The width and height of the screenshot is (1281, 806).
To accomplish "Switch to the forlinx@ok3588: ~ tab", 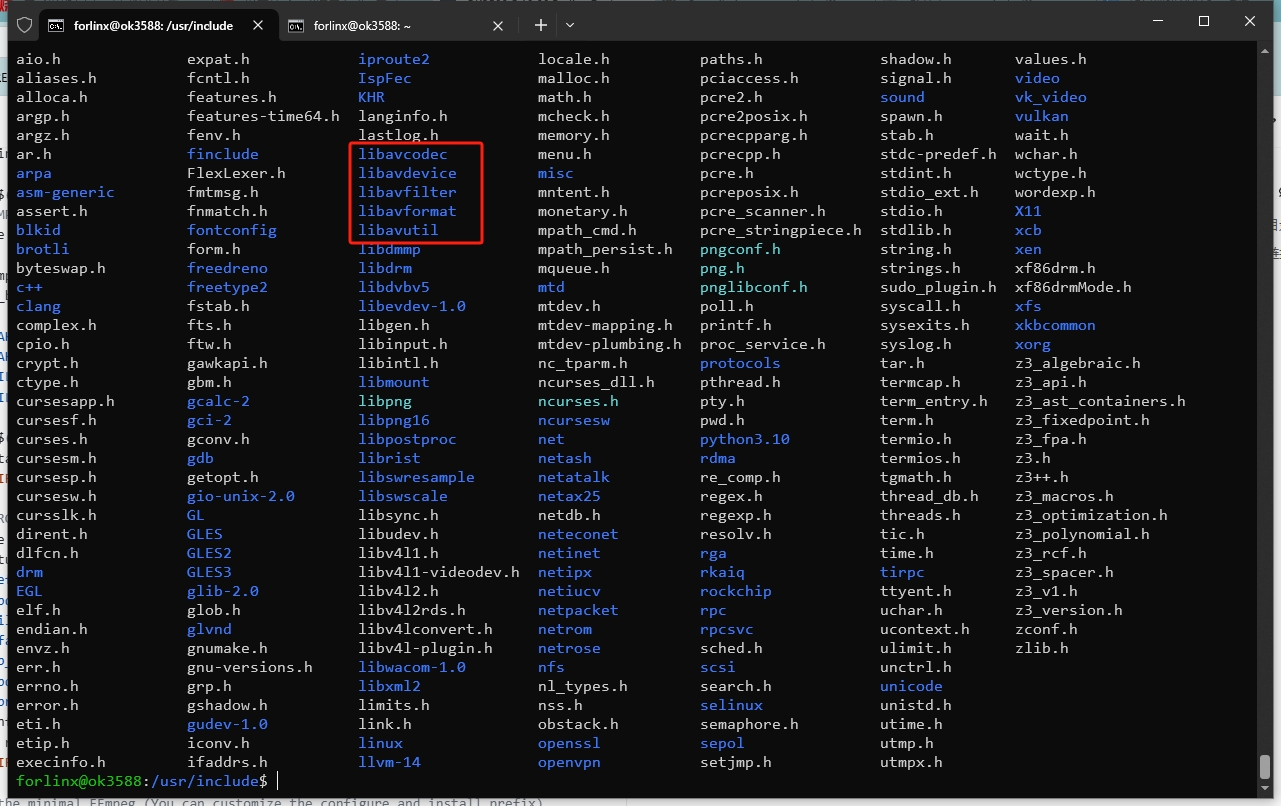I will pyautogui.click(x=362, y=25).
